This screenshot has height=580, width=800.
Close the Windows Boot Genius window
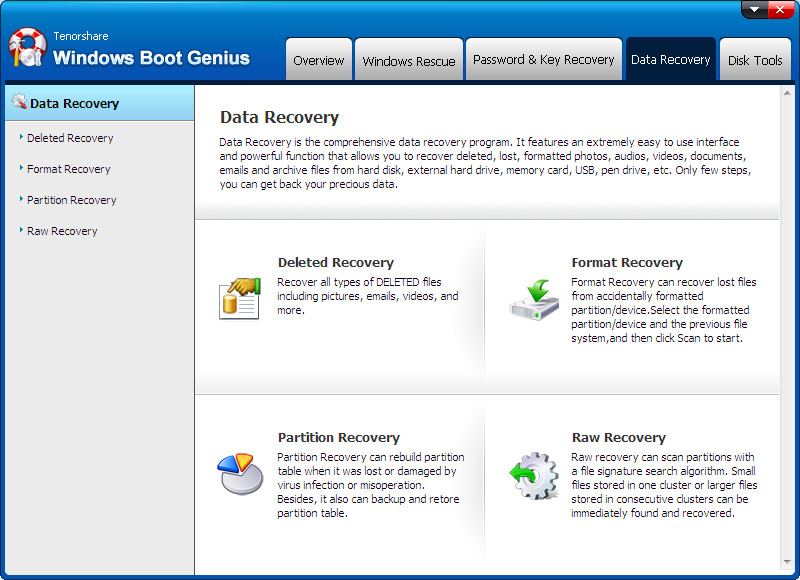pos(780,9)
